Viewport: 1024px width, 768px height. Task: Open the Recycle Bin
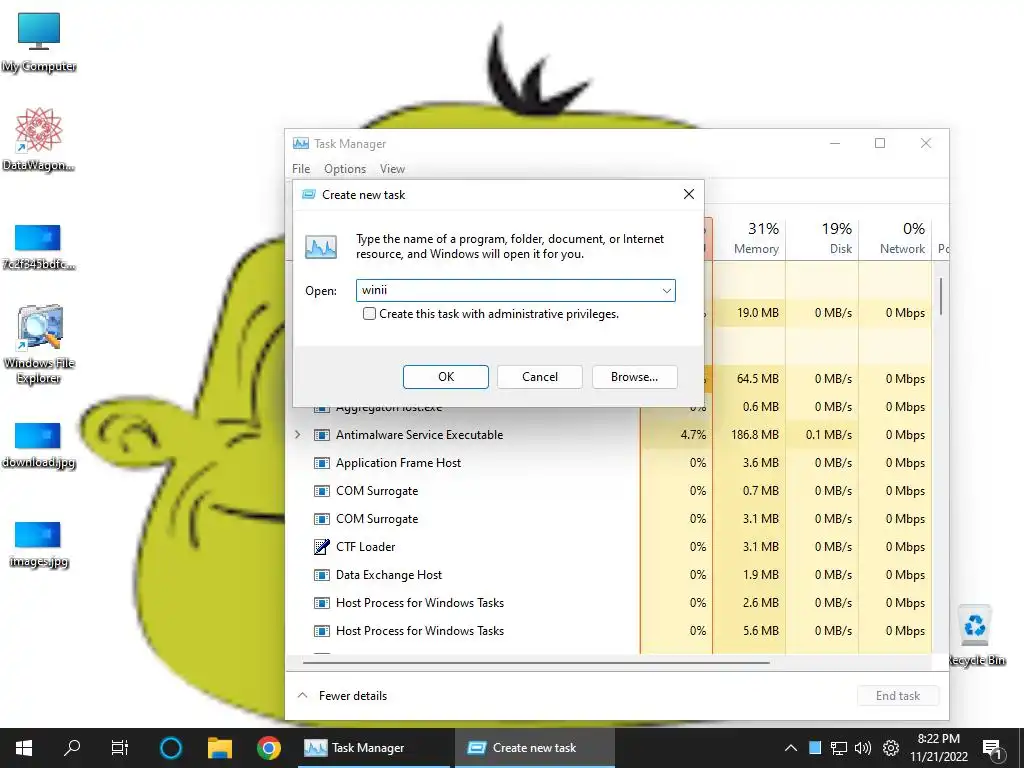975,635
